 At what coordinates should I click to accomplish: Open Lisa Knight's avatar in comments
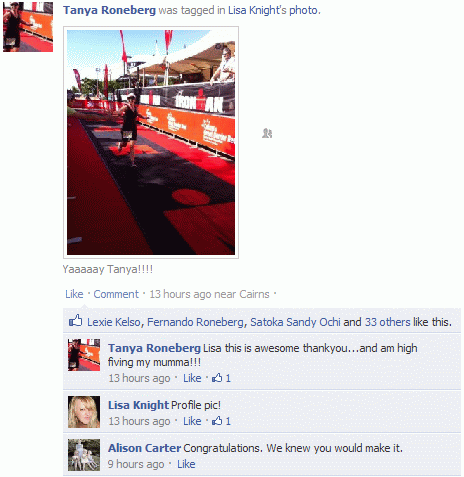(84, 412)
